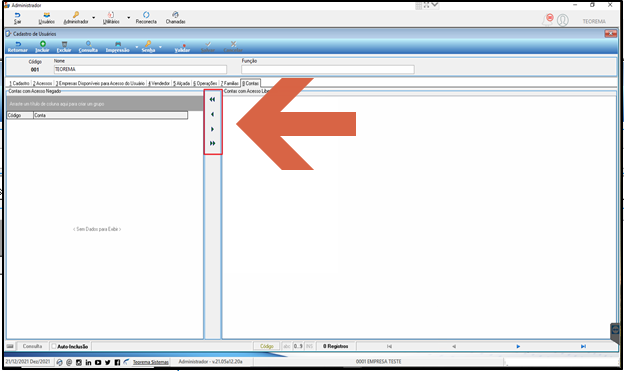
Task: Open the Usuários toolbar item
Action: pos(47,18)
